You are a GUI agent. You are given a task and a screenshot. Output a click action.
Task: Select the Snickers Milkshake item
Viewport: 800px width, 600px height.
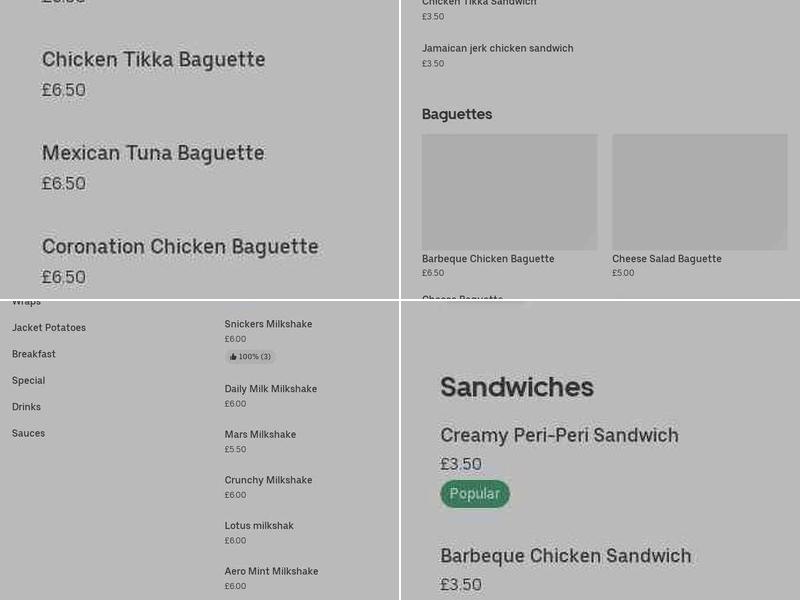tap(268, 323)
